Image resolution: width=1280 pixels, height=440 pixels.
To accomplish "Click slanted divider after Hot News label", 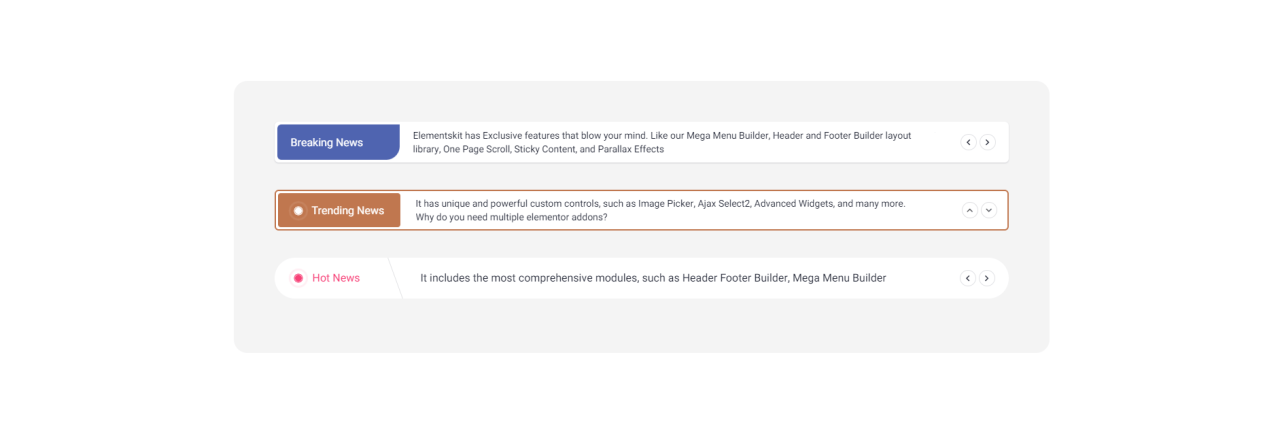I will tap(395, 278).
